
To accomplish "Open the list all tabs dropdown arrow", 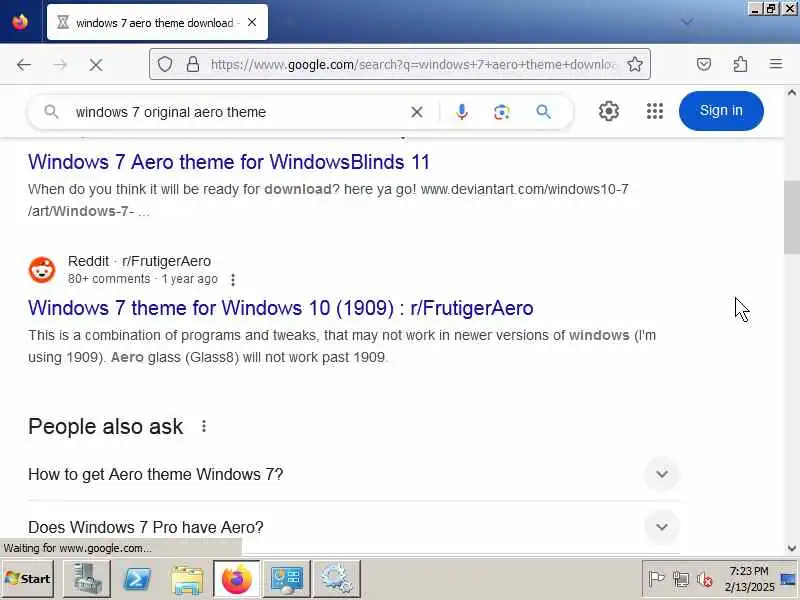I will (687, 22).
